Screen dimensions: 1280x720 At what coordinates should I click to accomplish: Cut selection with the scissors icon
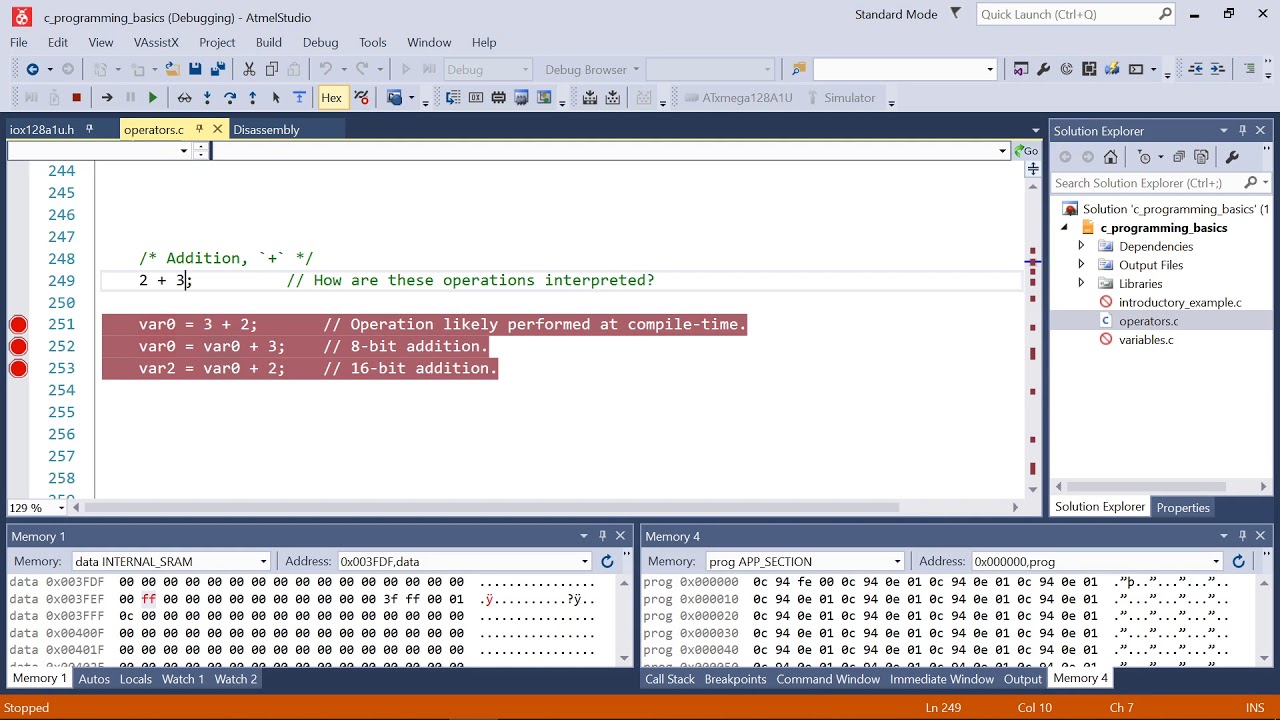click(249, 69)
